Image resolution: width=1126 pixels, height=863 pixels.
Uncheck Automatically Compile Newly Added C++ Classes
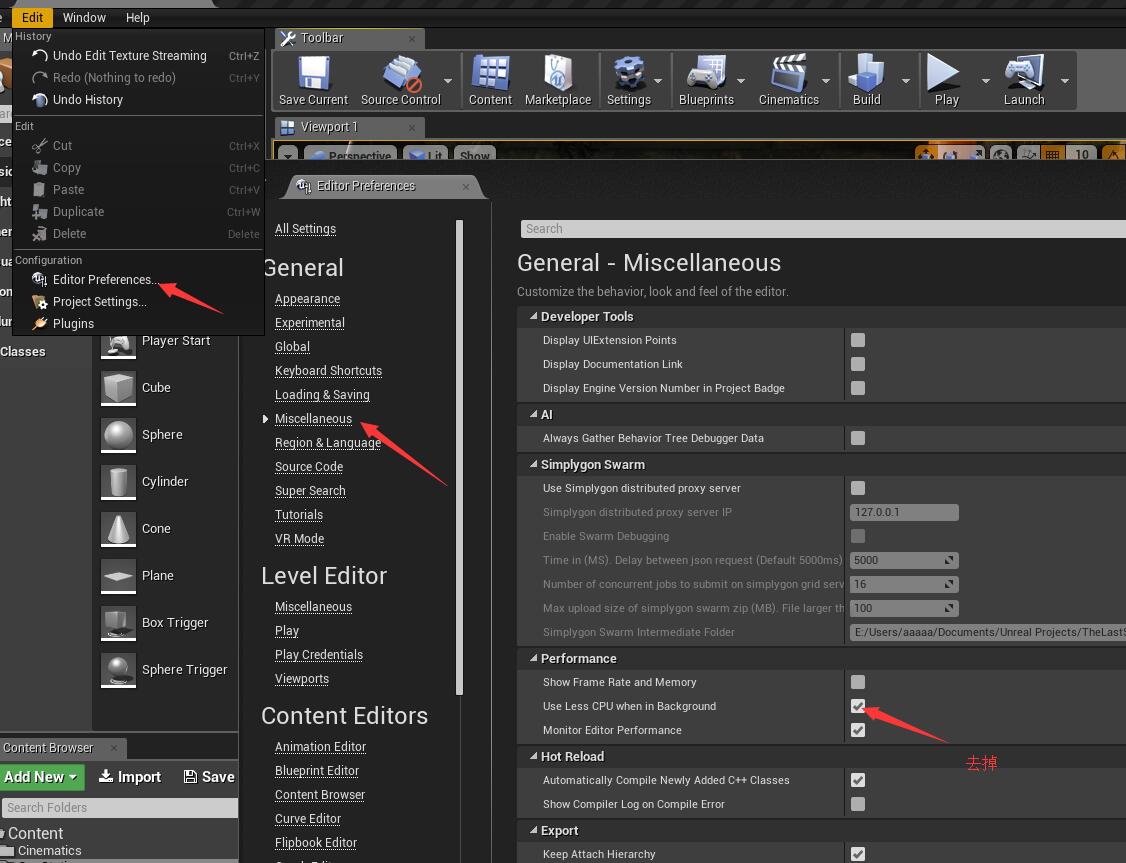[857, 780]
